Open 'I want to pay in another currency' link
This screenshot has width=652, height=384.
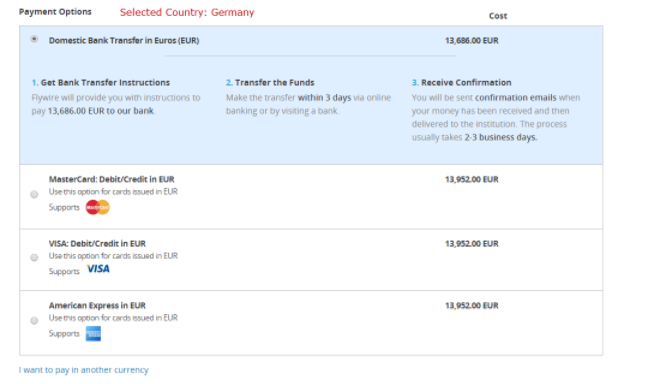tap(84, 370)
